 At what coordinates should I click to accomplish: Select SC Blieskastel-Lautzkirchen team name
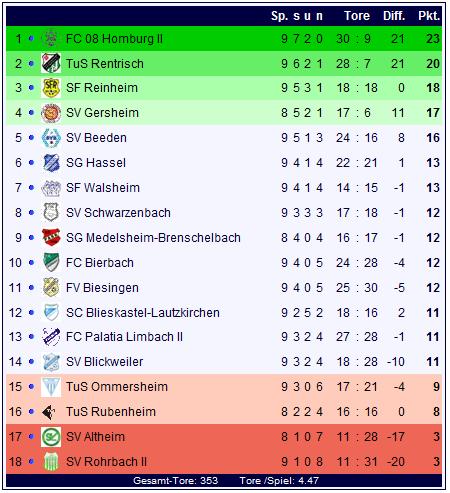(143, 313)
